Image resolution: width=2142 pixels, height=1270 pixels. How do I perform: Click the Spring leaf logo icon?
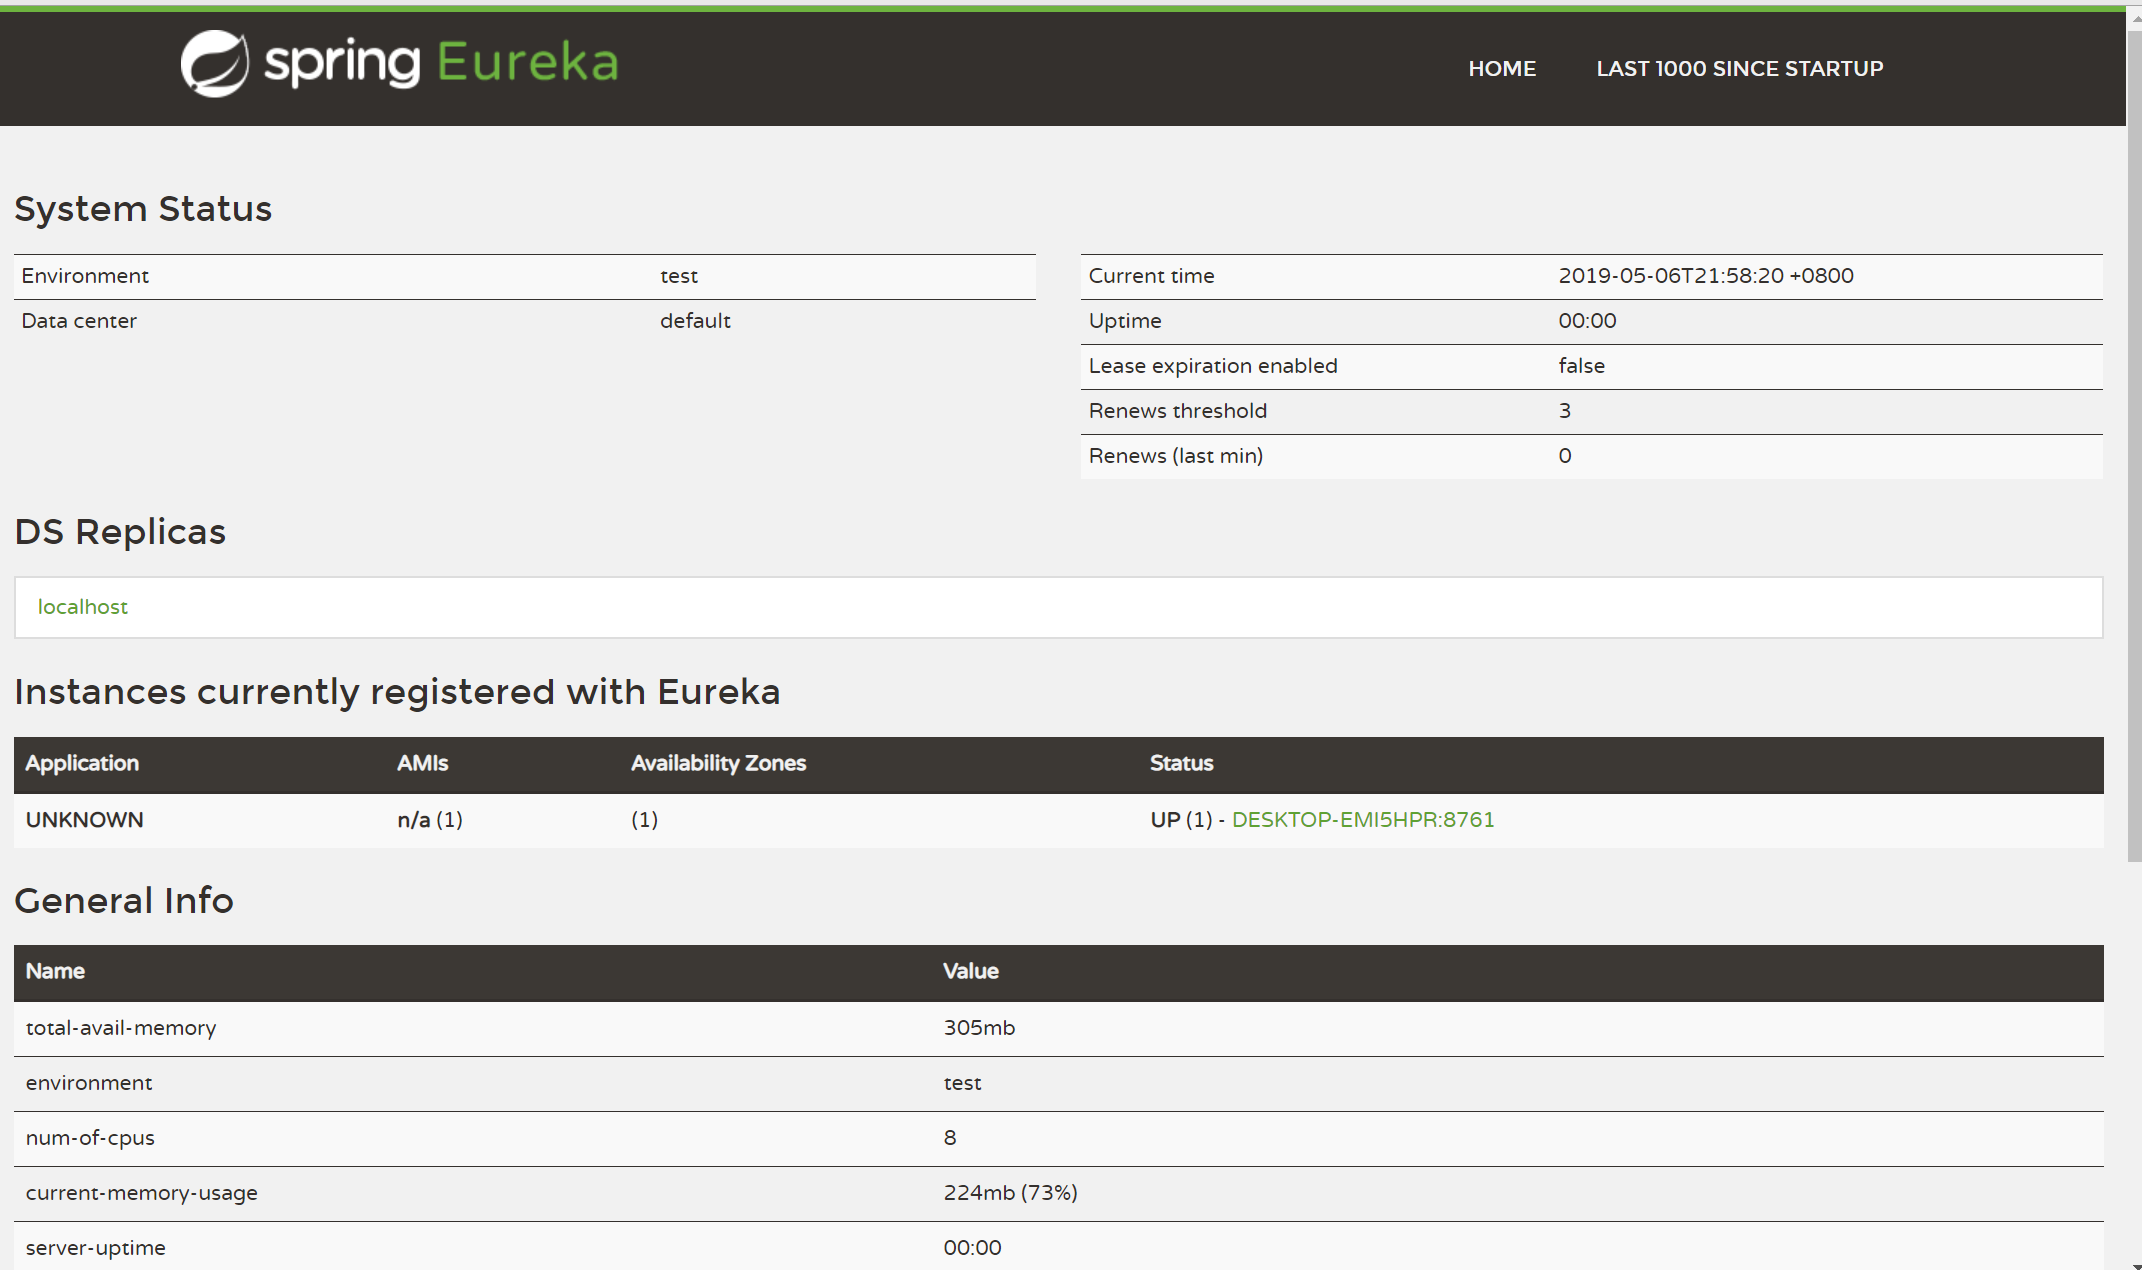(x=214, y=63)
